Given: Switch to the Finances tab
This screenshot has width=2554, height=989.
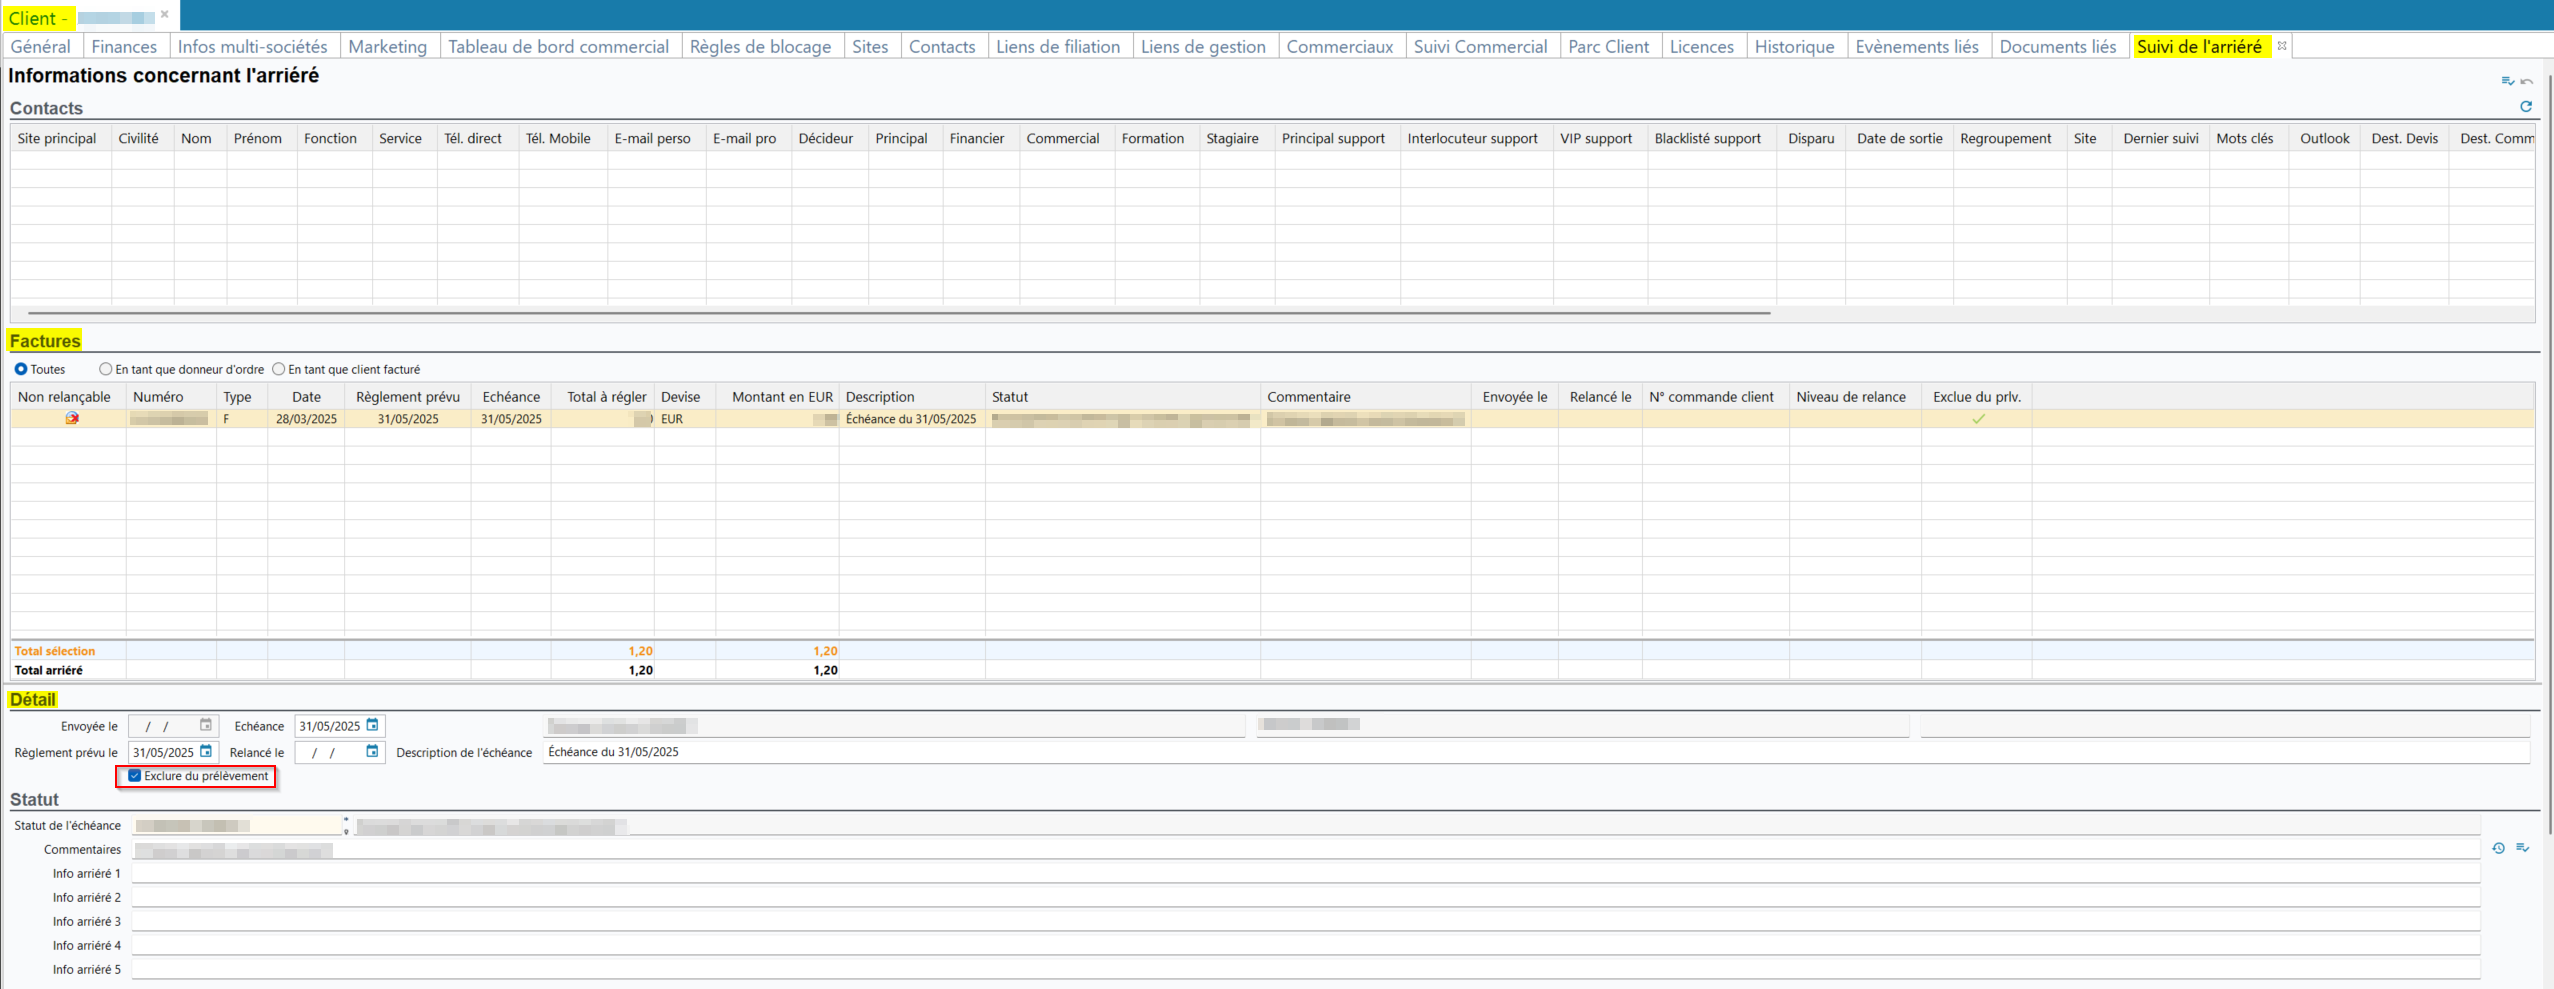Looking at the screenshot, I should [x=124, y=46].
